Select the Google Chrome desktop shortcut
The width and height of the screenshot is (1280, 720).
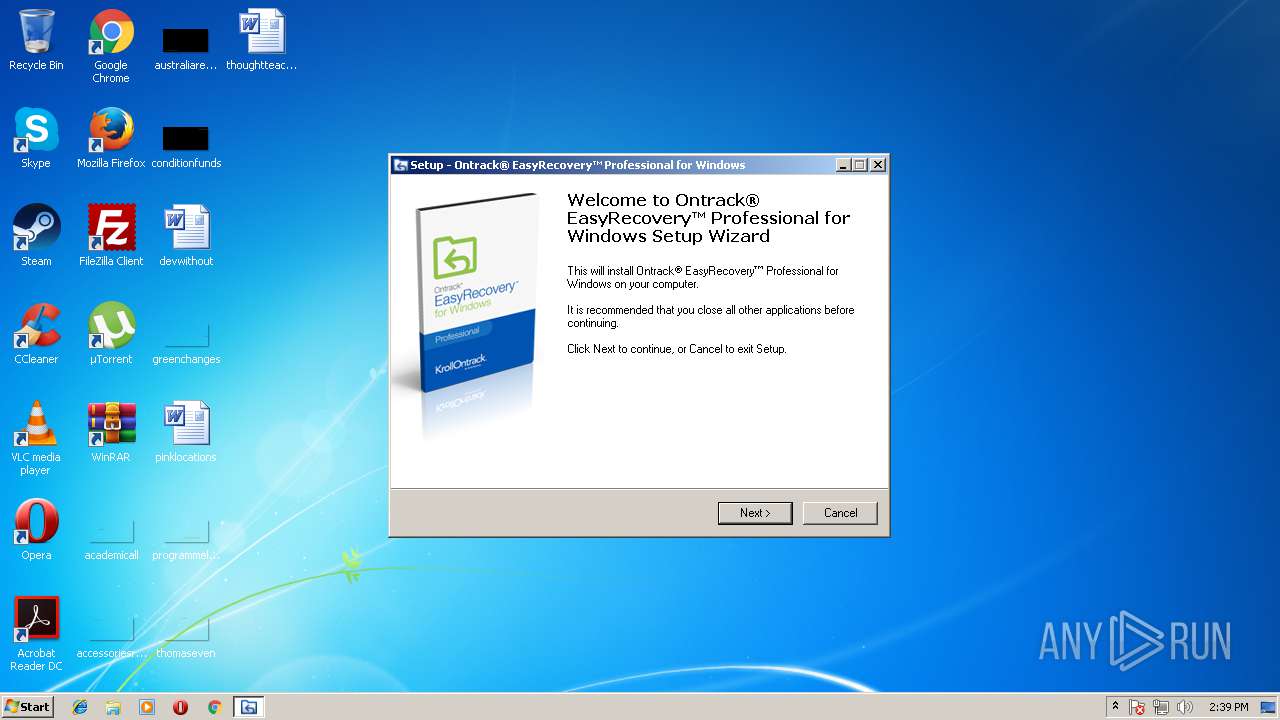(x=111, y=46)
